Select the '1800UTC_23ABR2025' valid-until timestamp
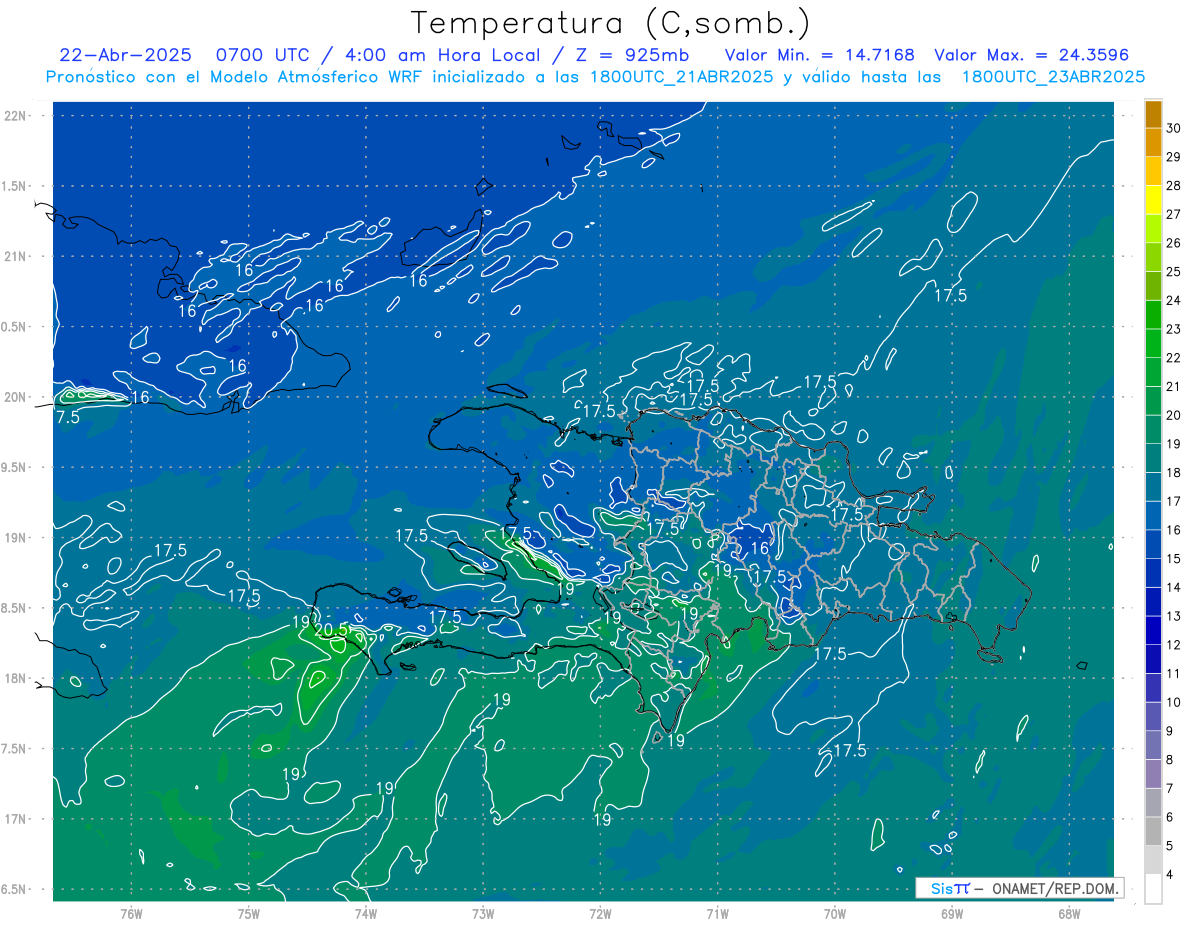This screenshot has height=927, width=1200. click(1054, 77)
